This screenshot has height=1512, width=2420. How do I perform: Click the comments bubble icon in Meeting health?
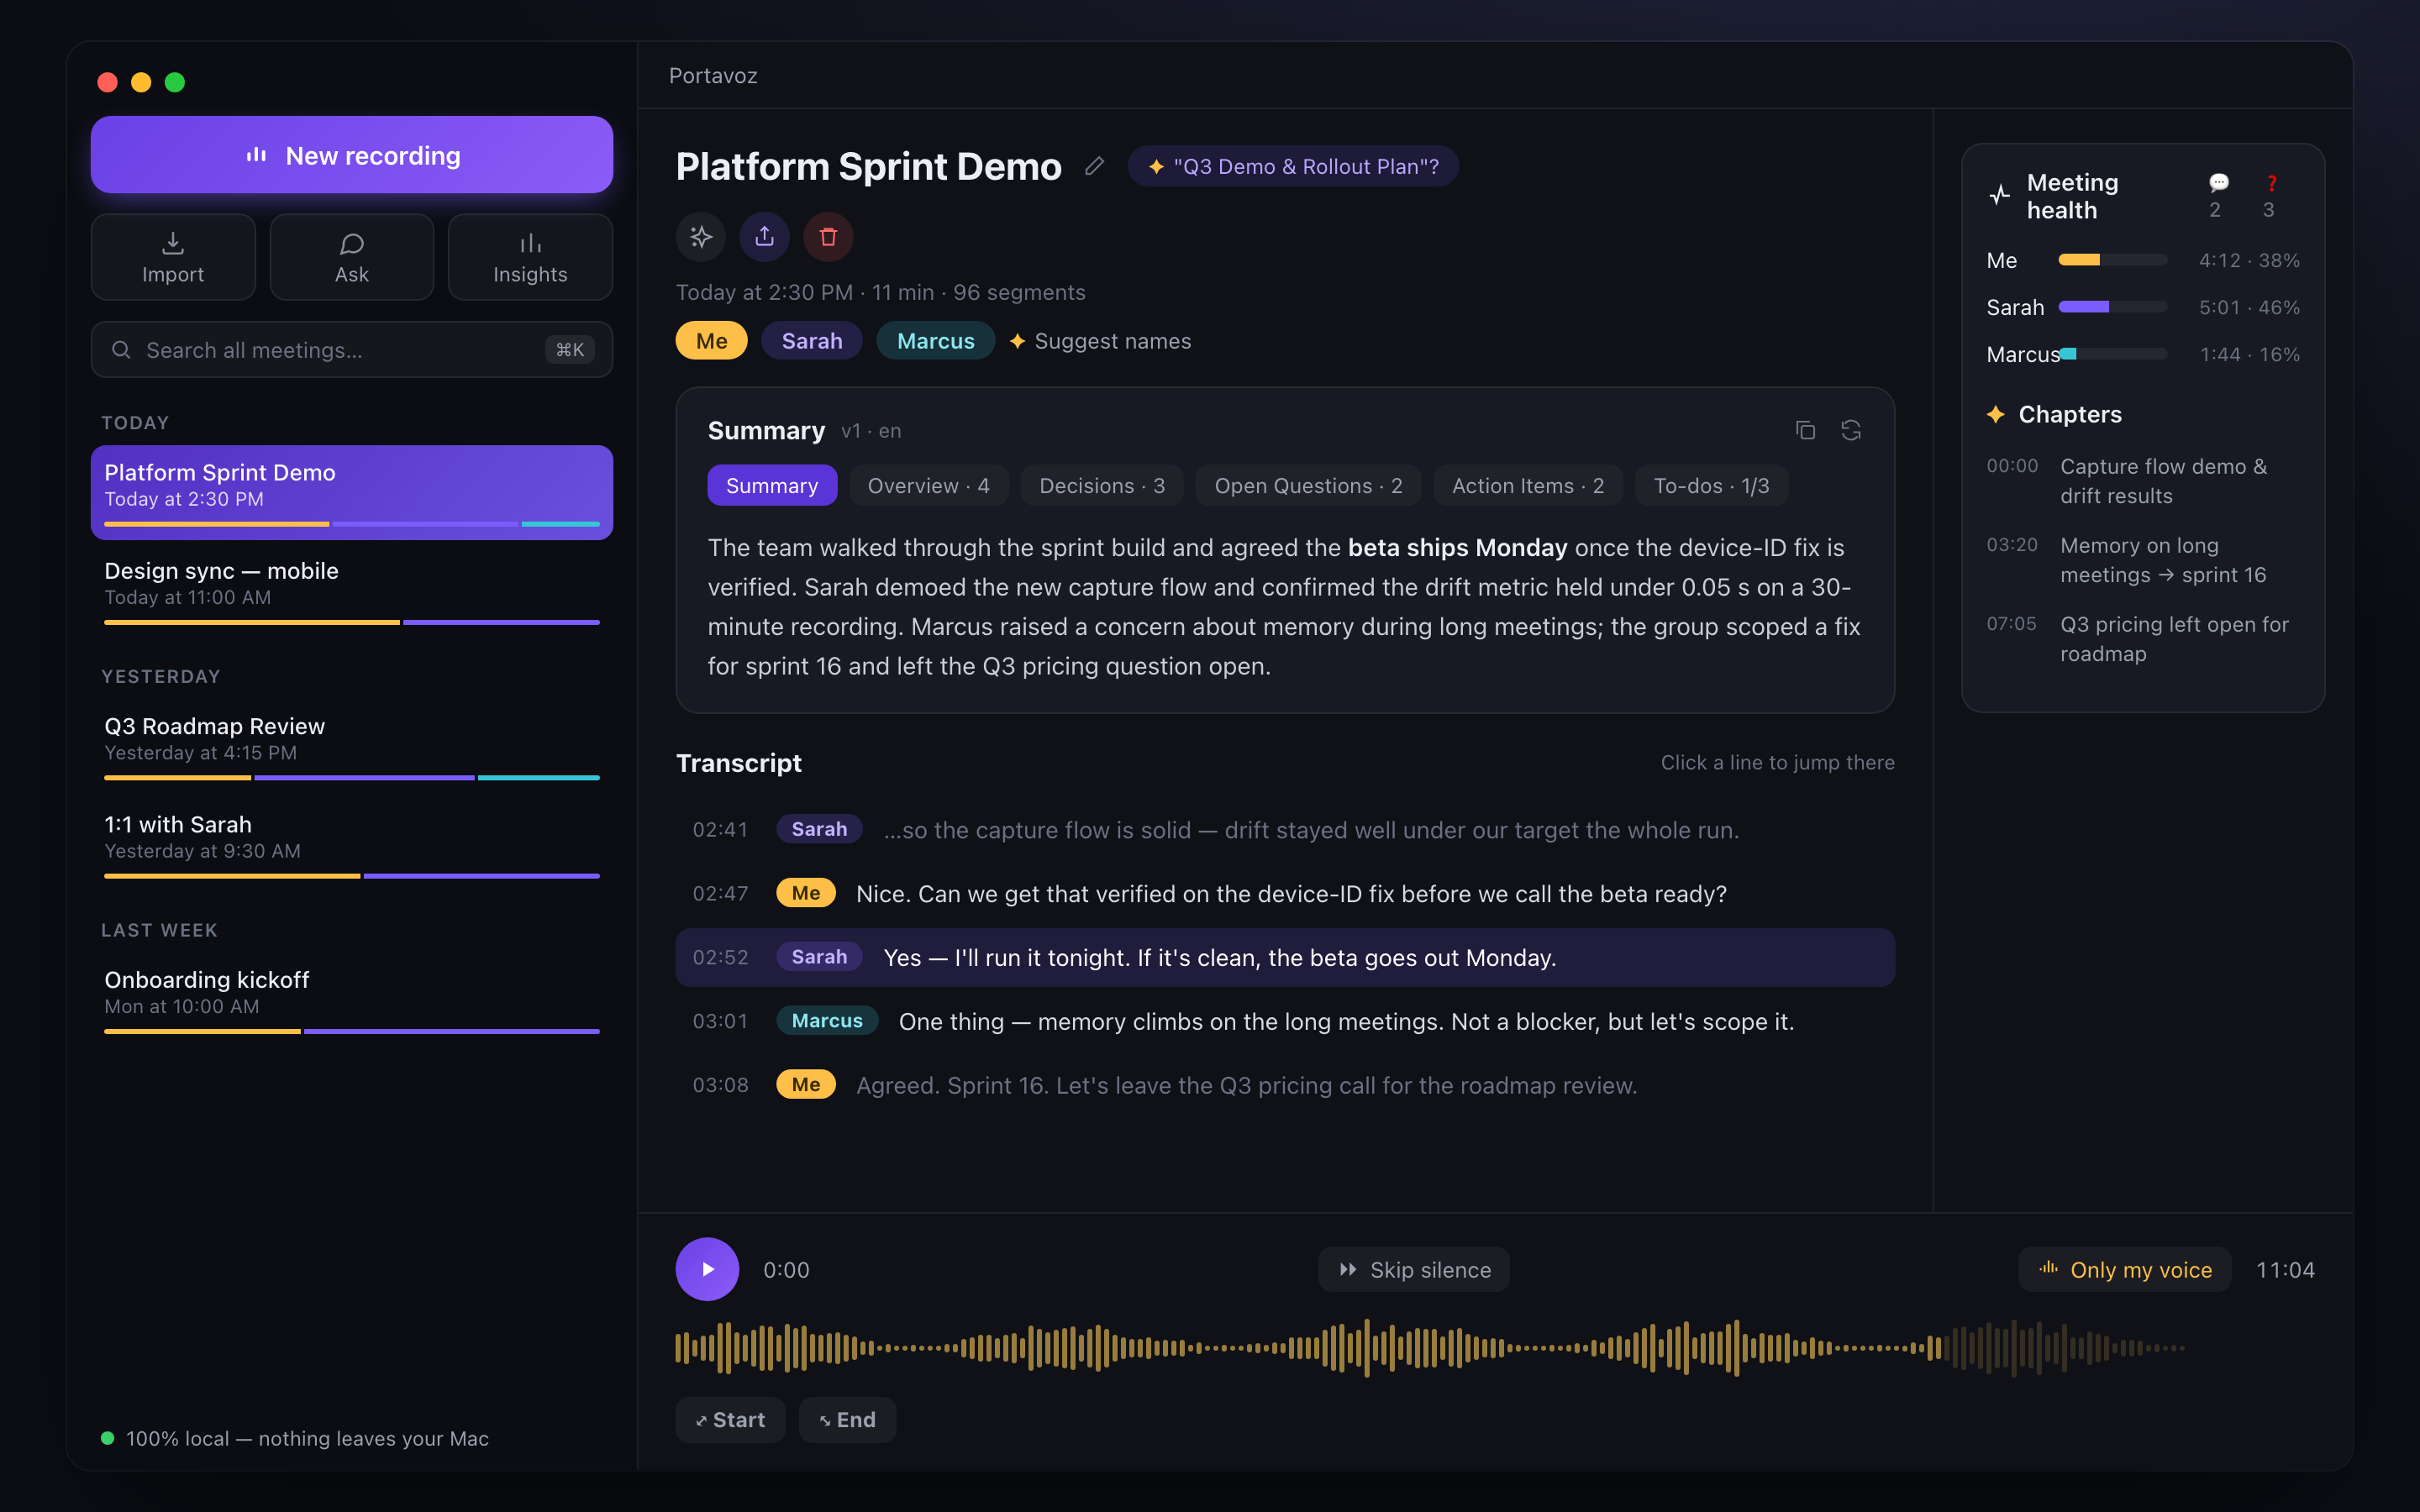coord(2218,183)
